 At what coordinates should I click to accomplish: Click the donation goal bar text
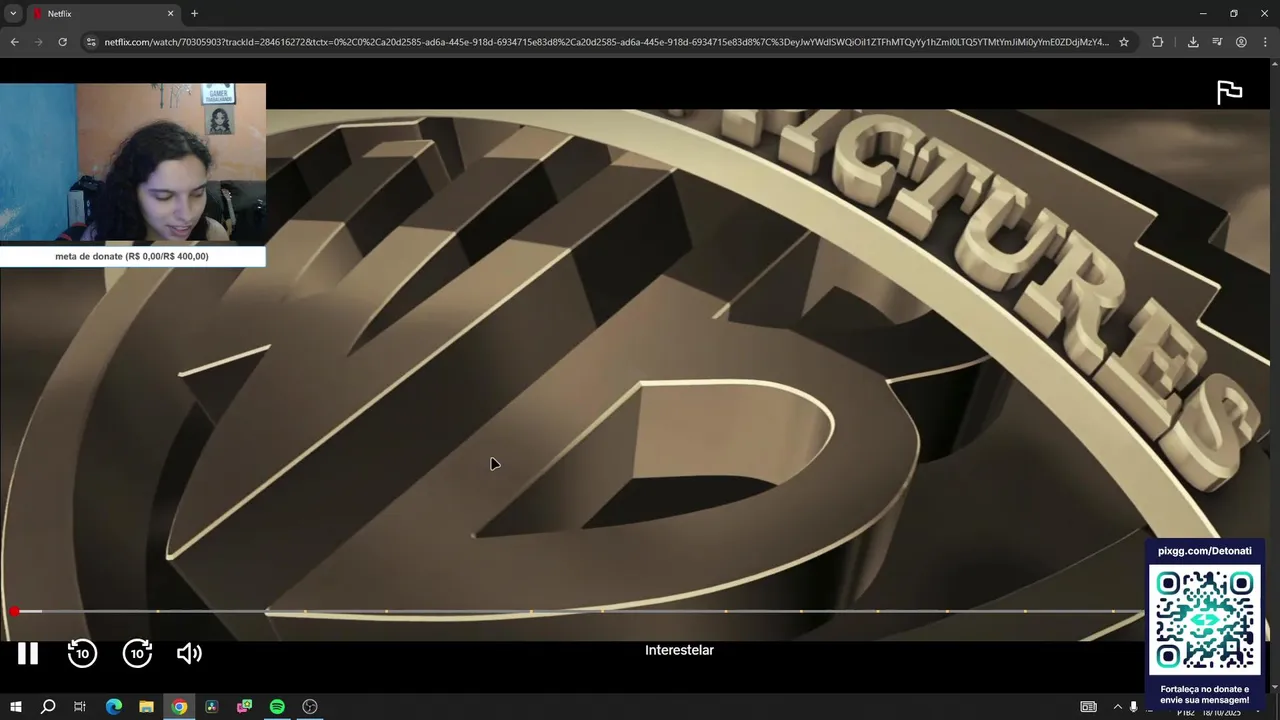click(x=132, y=256)
